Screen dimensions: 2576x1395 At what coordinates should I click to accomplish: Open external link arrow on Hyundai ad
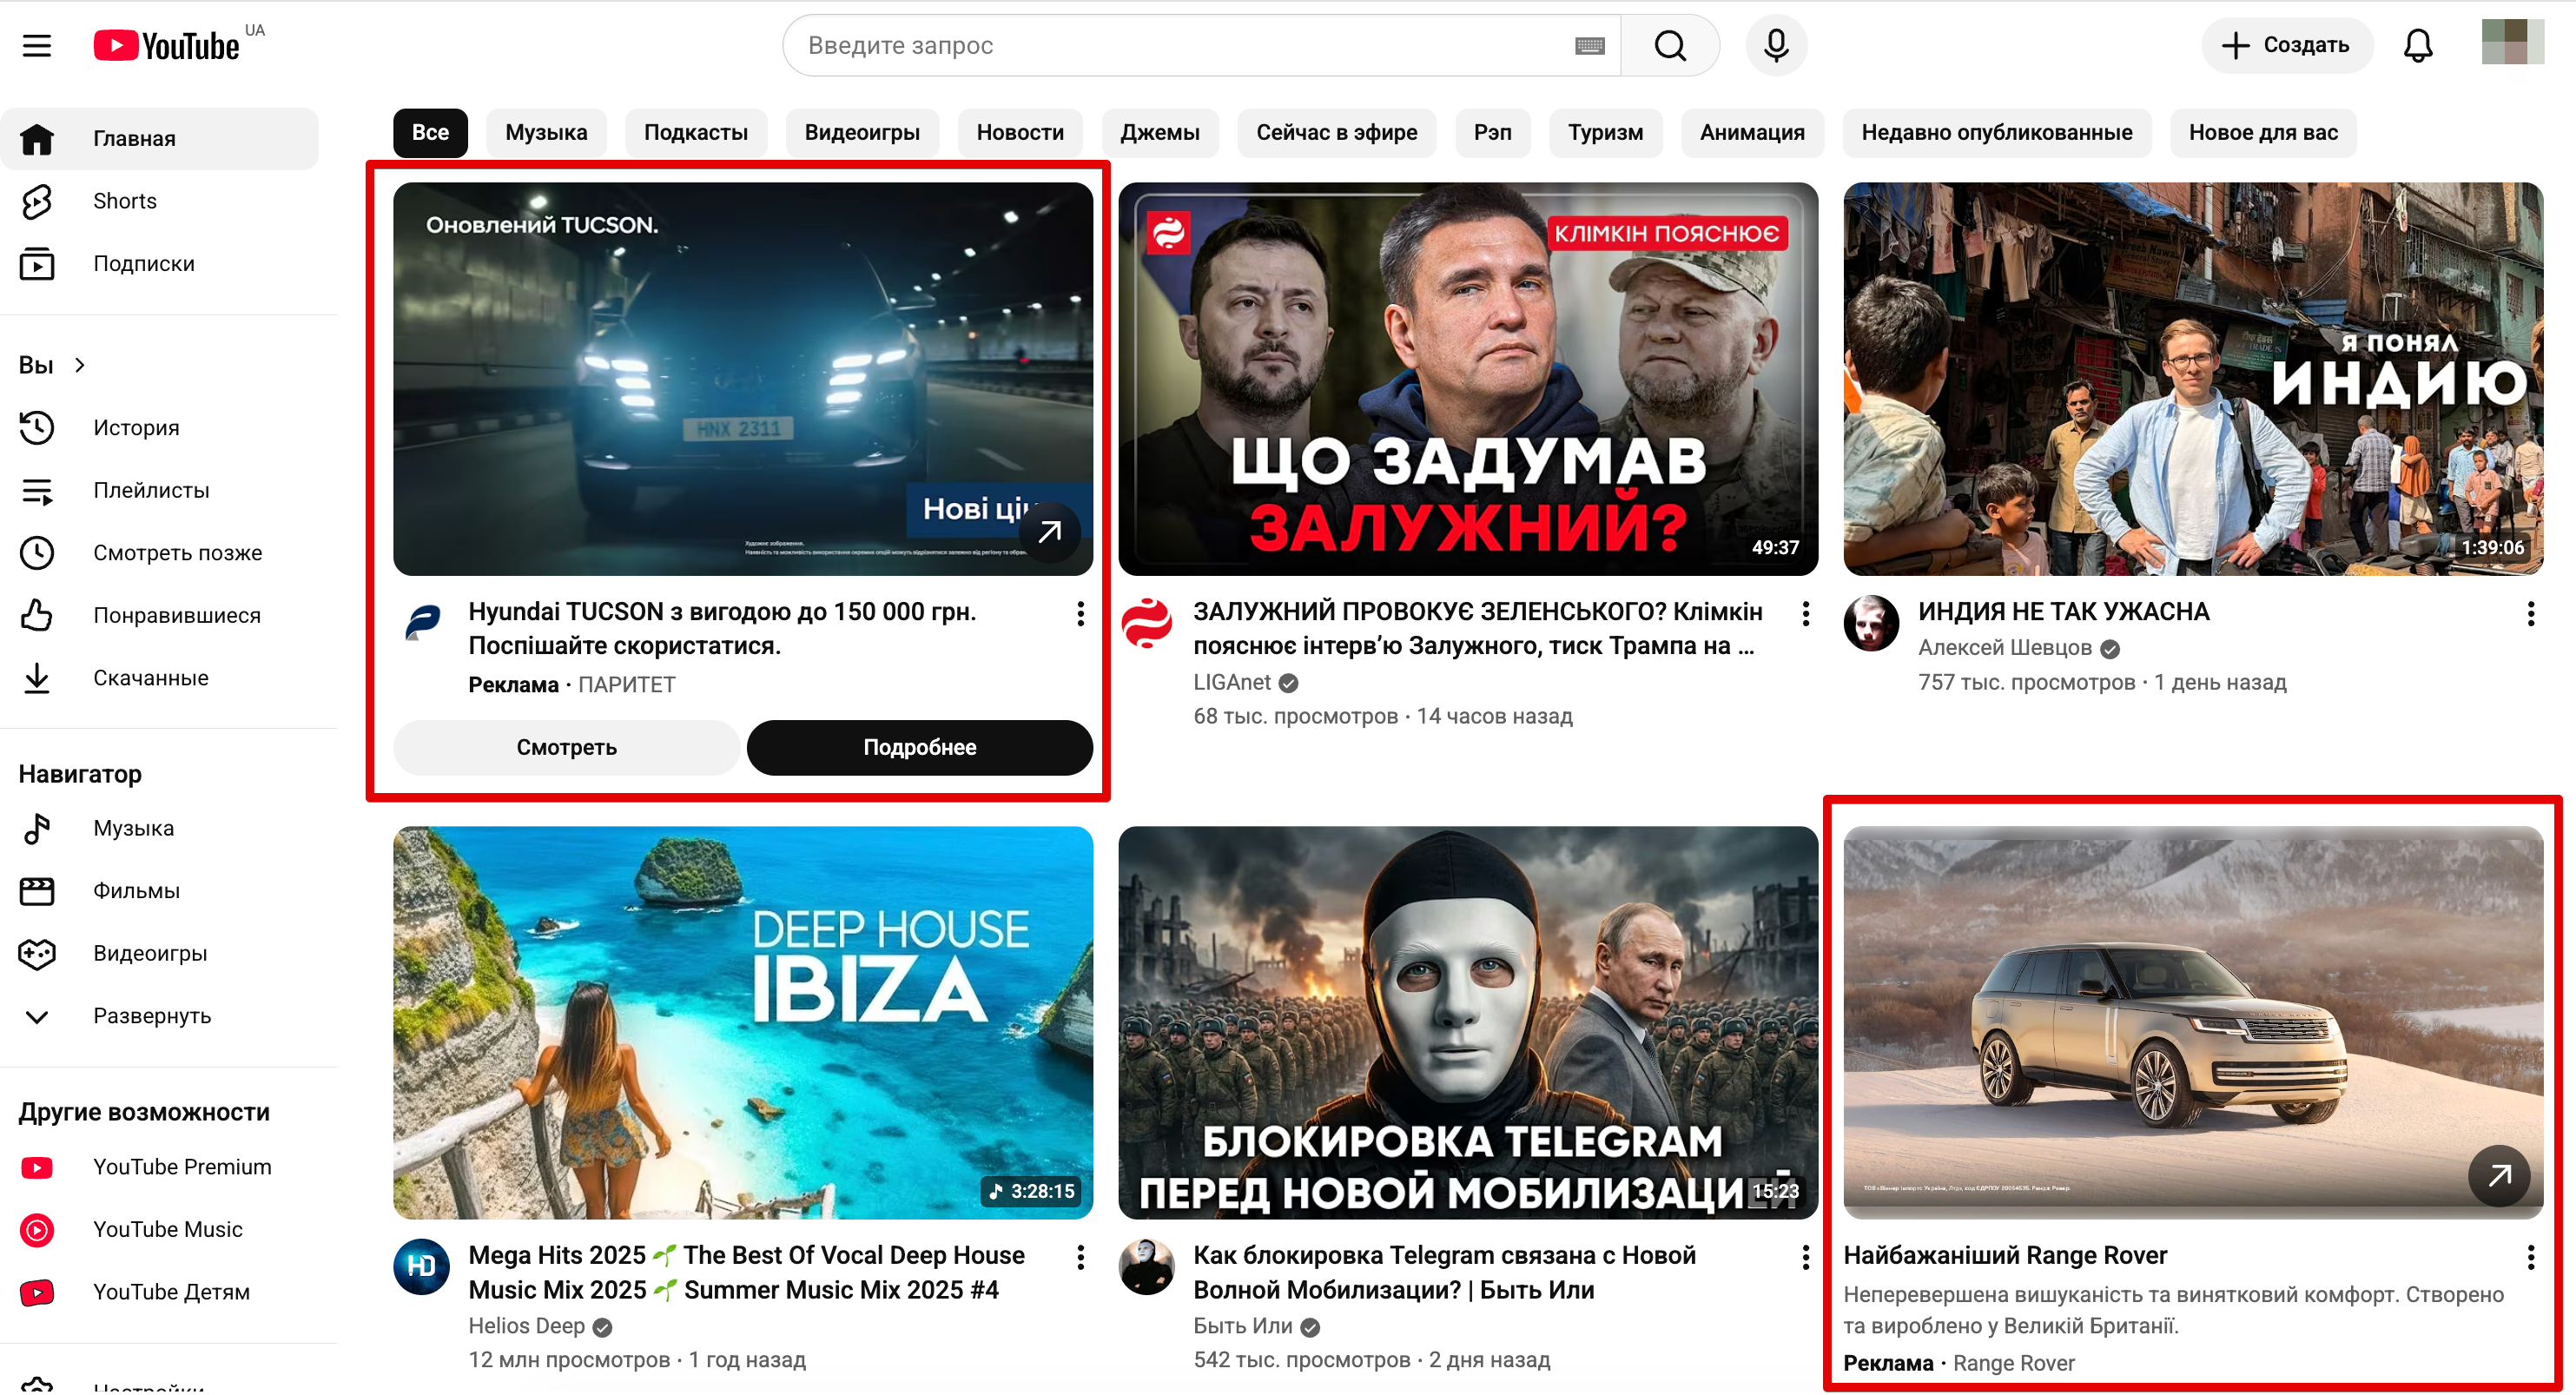click(x=1049, y=532)
